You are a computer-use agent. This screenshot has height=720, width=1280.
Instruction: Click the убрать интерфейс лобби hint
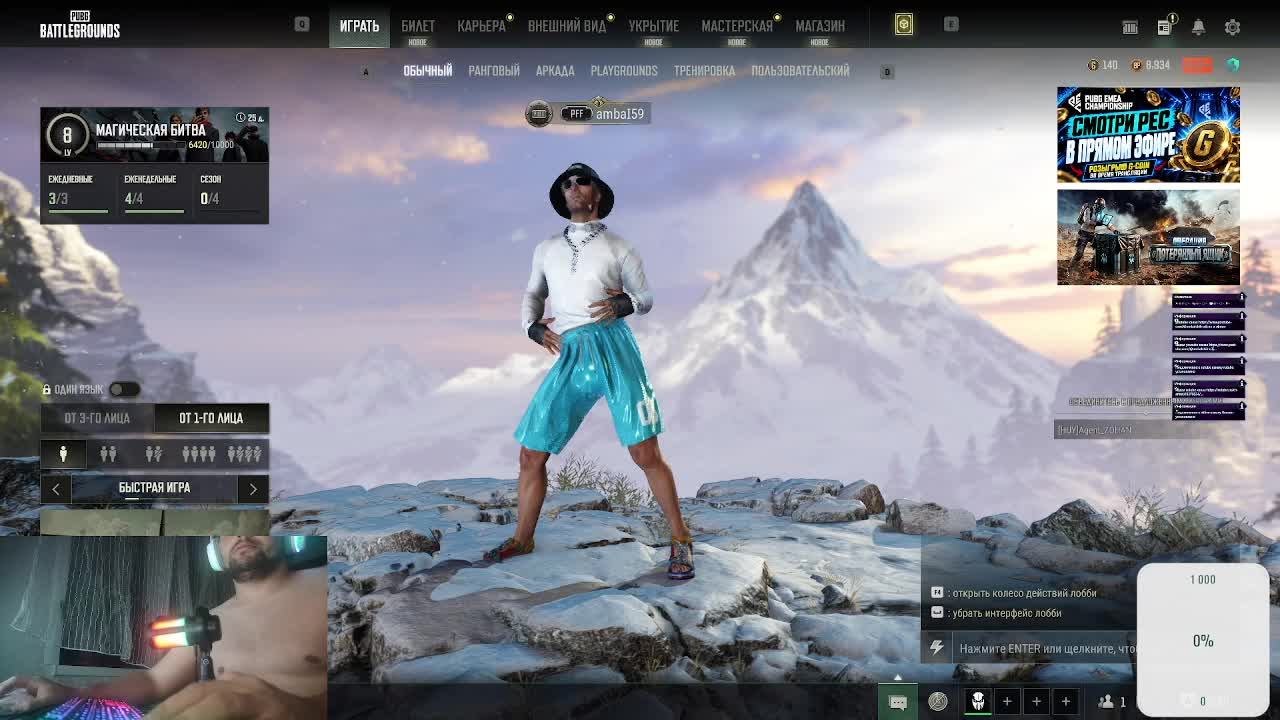pyautogui.click(x=996, y=613)
